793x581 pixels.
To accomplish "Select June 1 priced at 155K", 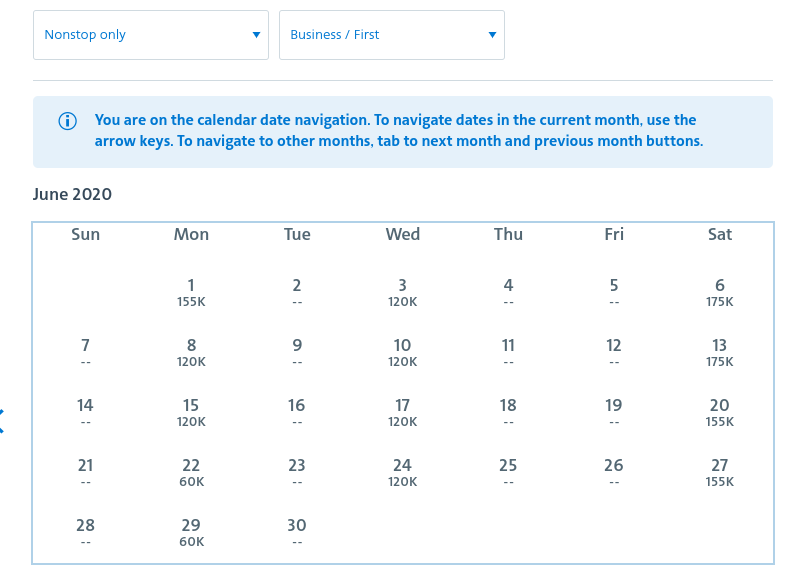I will tap(191, 292).
